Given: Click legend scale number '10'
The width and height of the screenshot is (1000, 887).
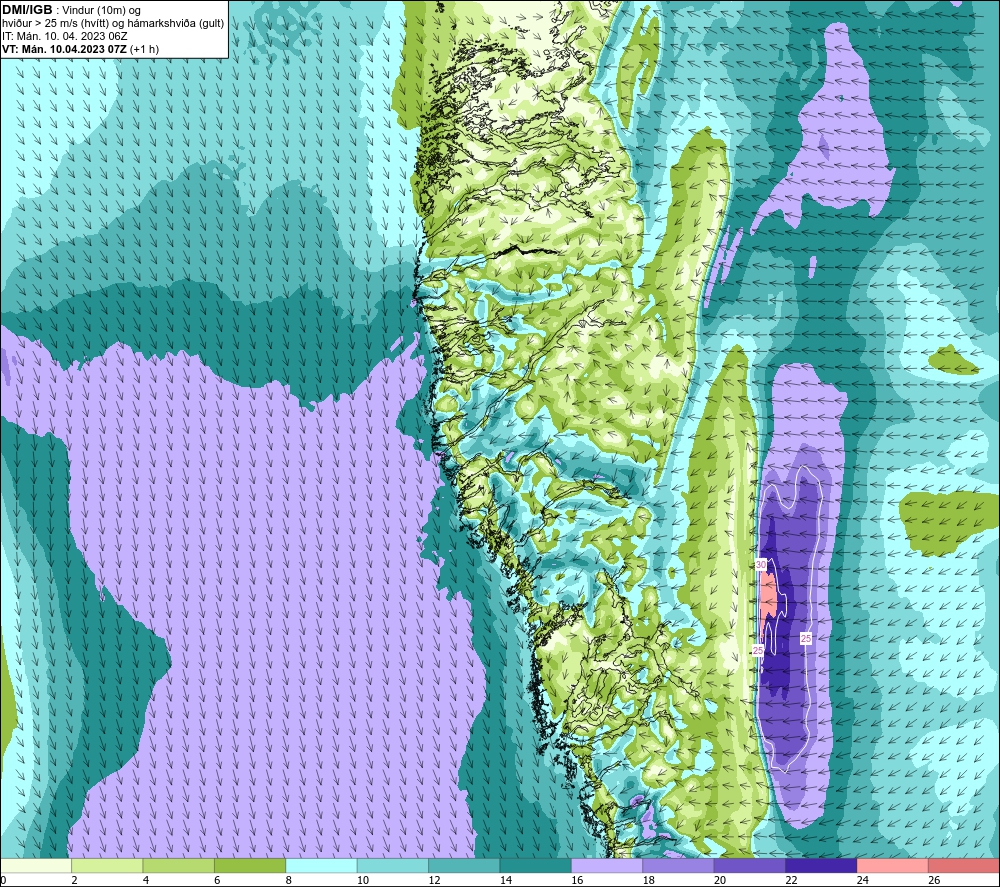Looking at the screenshot, I should [x=363, y=880].
